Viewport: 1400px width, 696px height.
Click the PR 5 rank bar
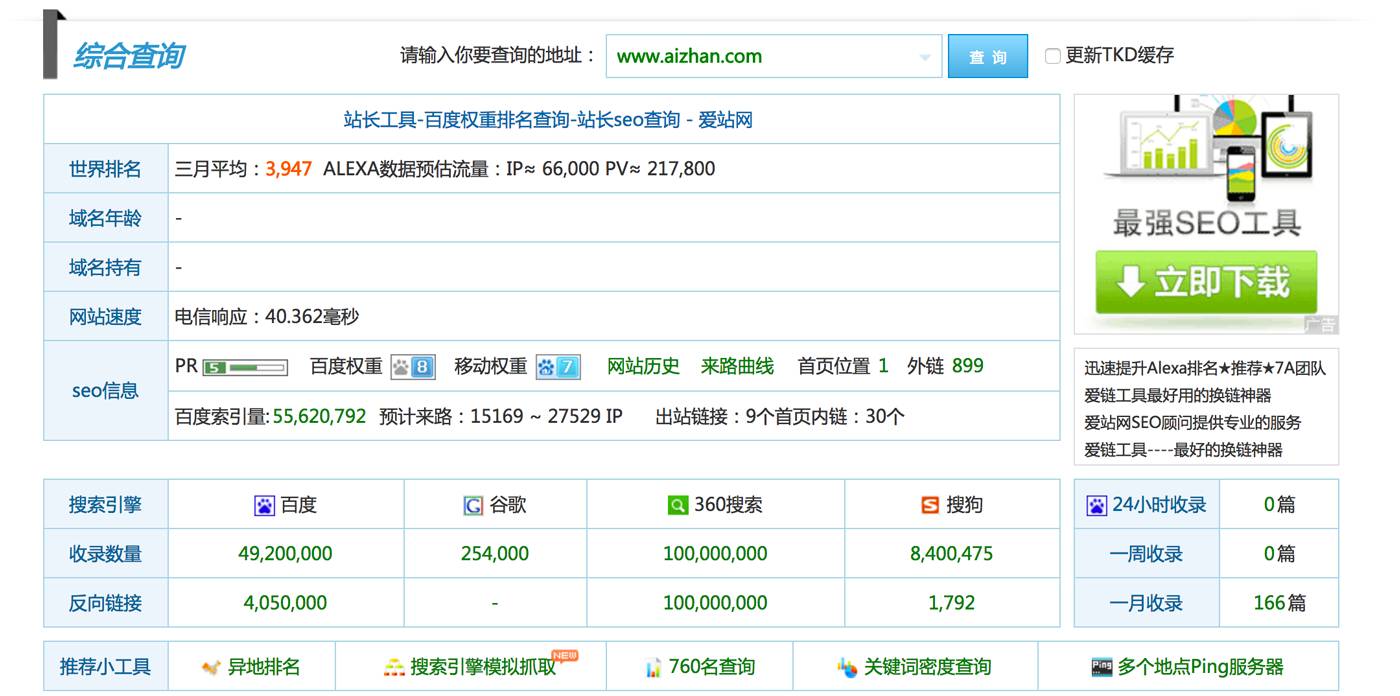pos(245,367)
